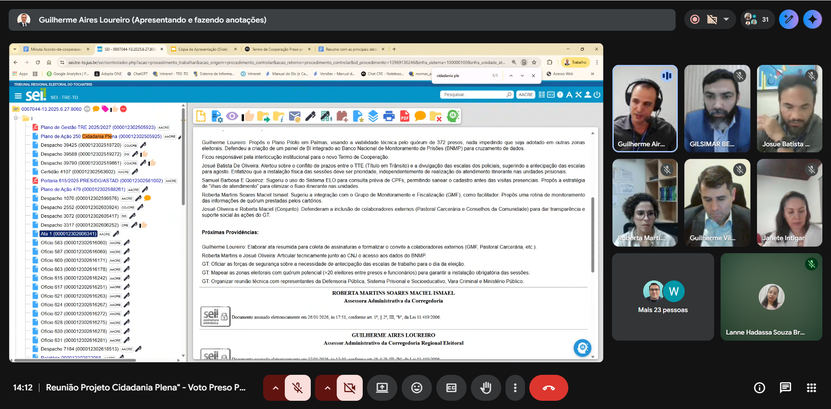This screenshot has height=409, width=831.
Task: Toggle closed captions CC button
Action: coord(451,388)
